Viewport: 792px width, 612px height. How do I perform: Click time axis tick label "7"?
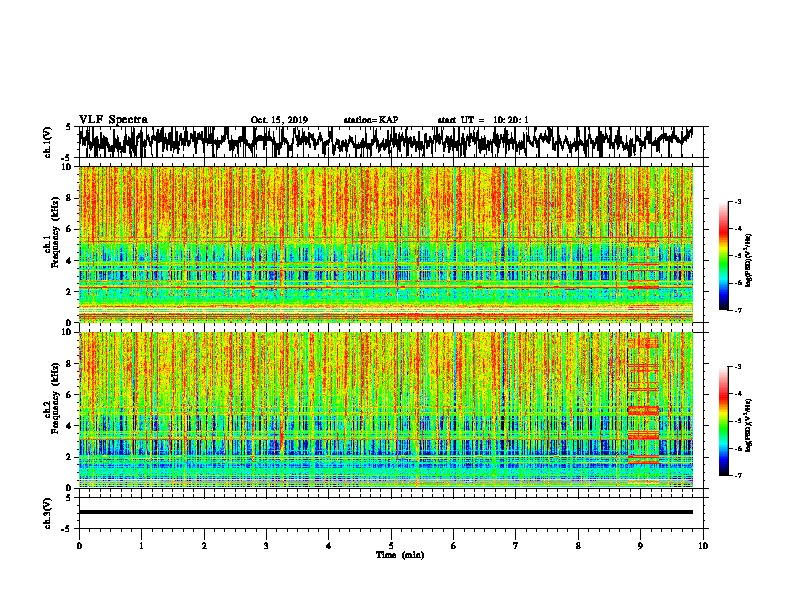(516, 546)
